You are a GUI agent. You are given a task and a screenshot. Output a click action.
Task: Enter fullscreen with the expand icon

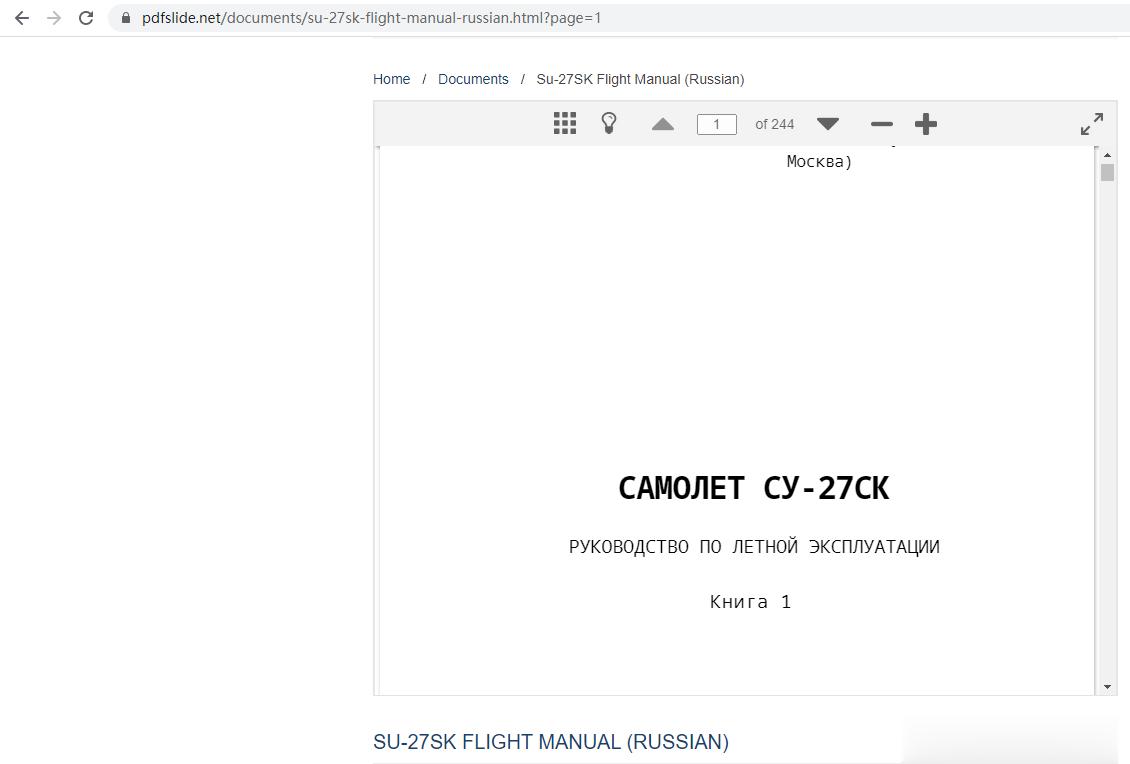[x=1092, y=124]
